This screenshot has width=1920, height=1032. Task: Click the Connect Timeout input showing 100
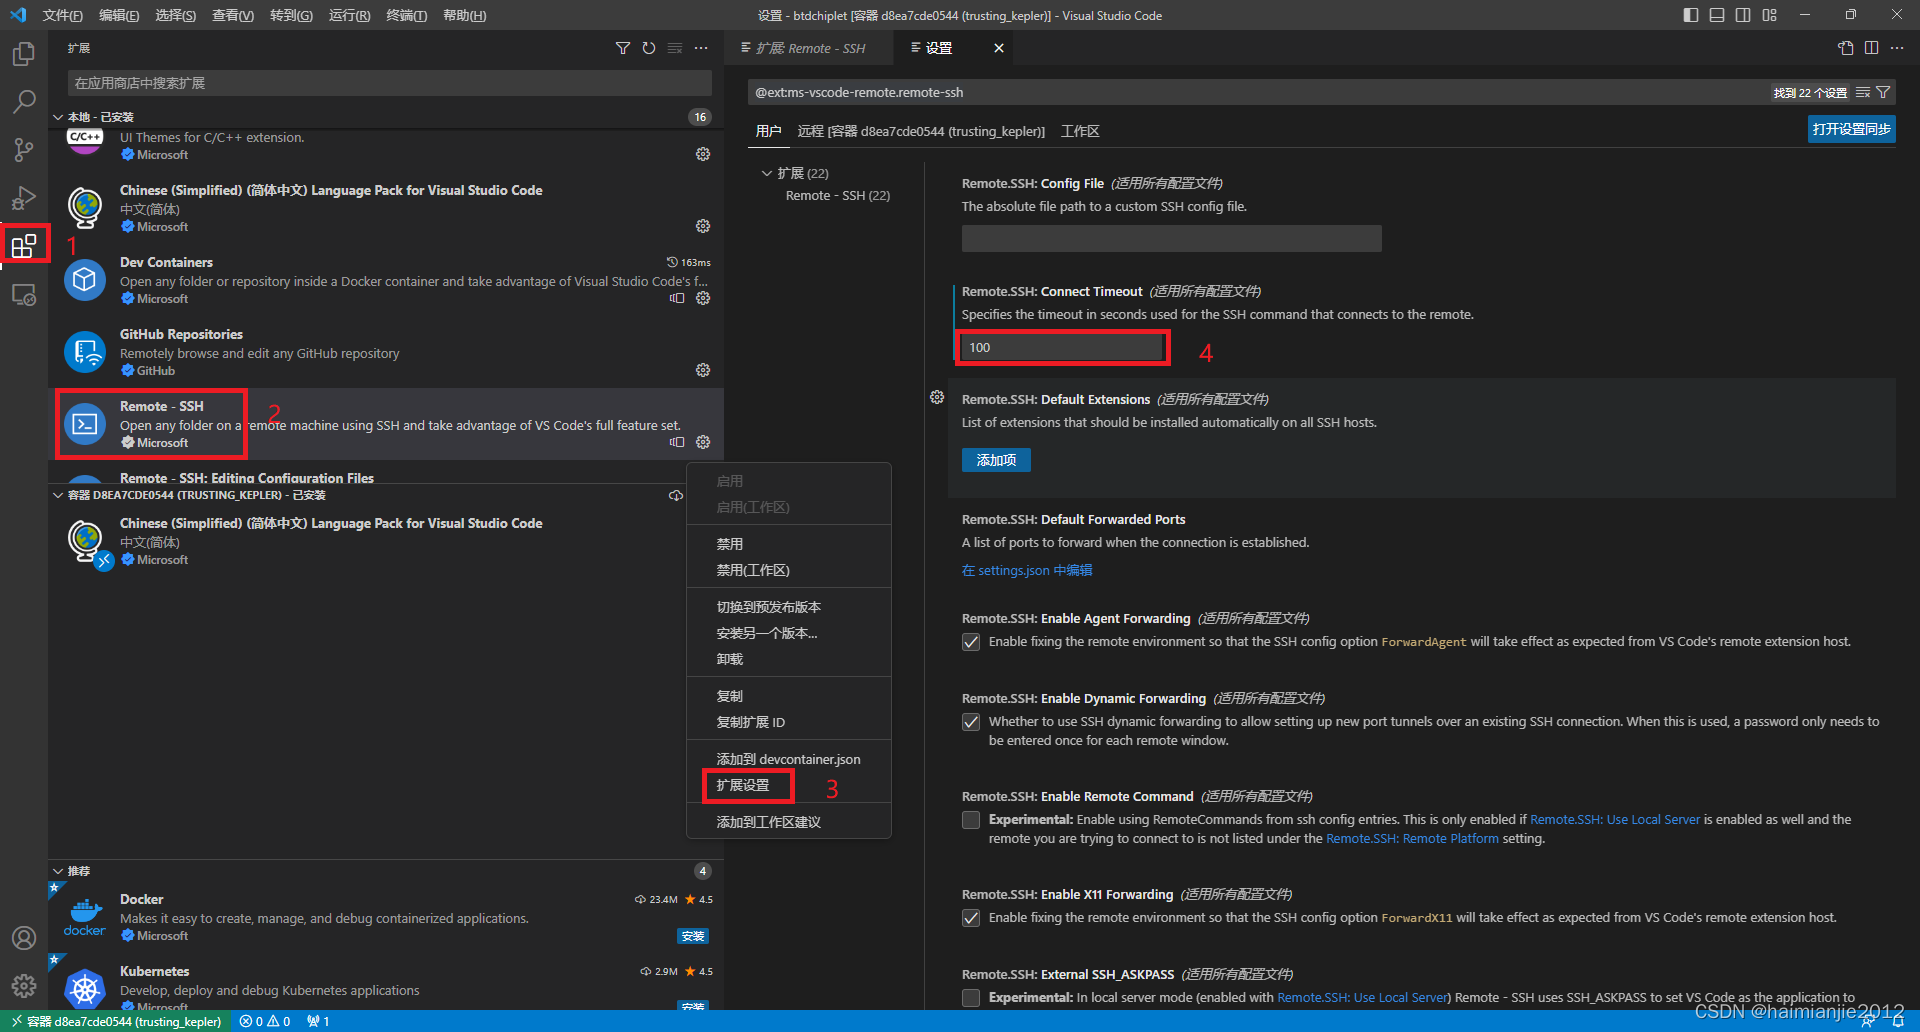click(1062, 347)
